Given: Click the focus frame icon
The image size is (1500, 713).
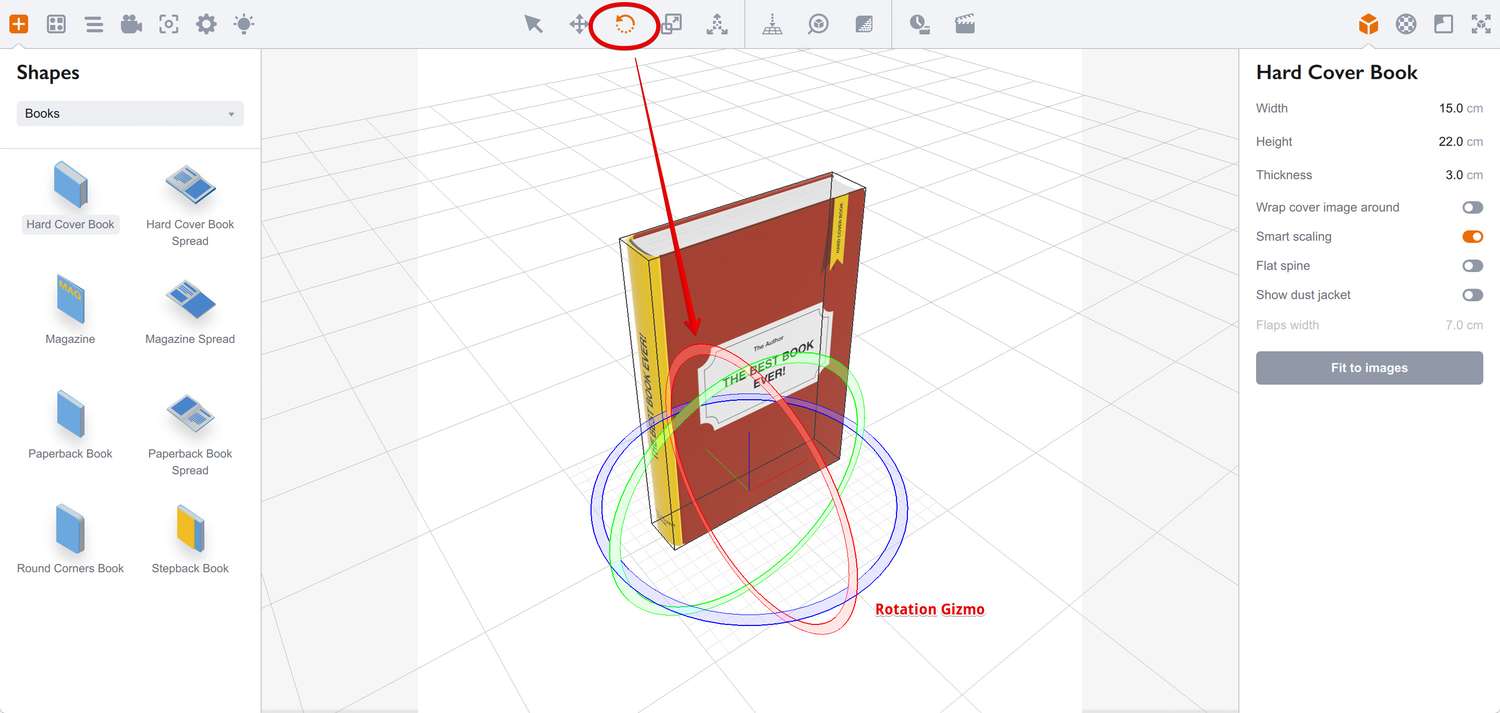Looking at the screenshot, I should pos(169,24).
